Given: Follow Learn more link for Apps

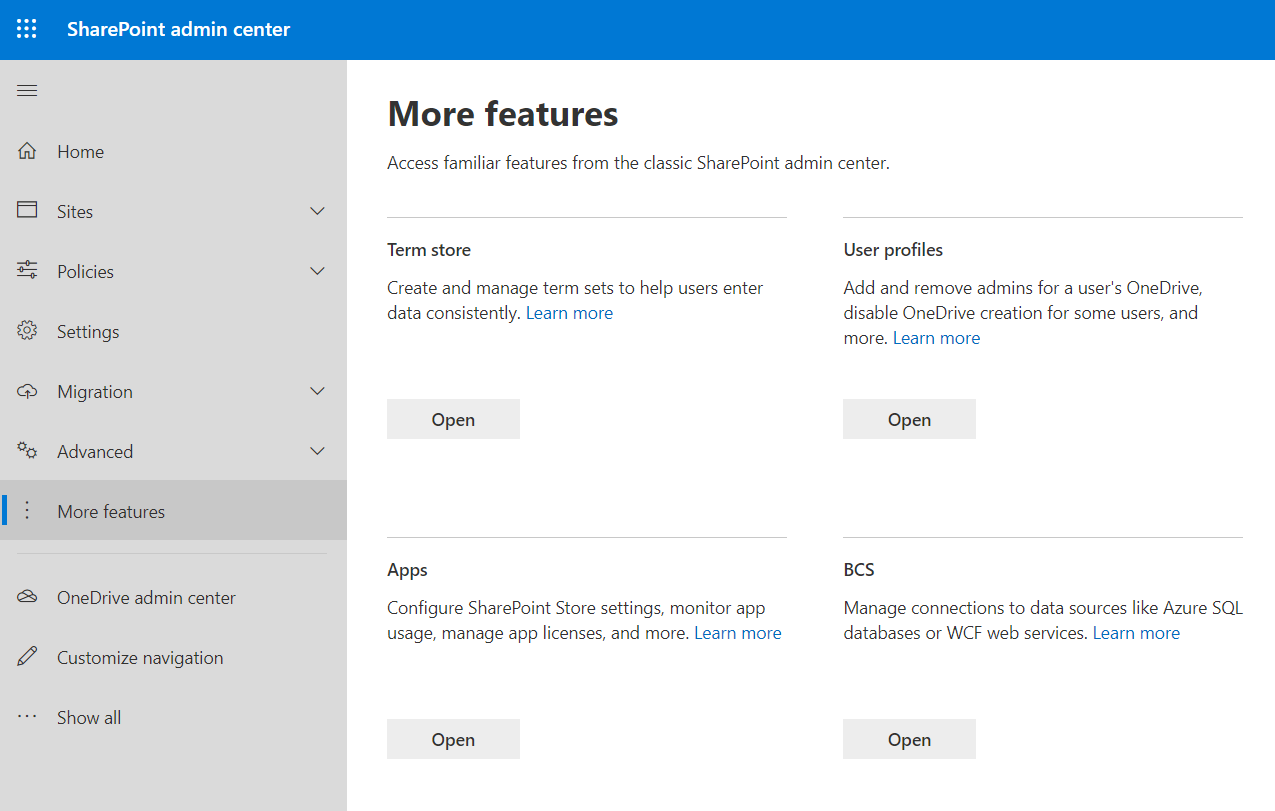Looking at the screenshot, I should [x=738, y=633].
